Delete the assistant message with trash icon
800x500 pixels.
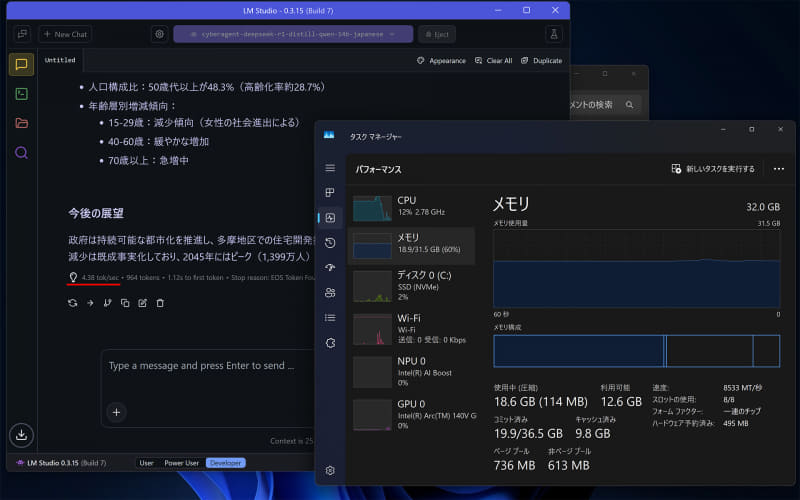pos(160,303)
